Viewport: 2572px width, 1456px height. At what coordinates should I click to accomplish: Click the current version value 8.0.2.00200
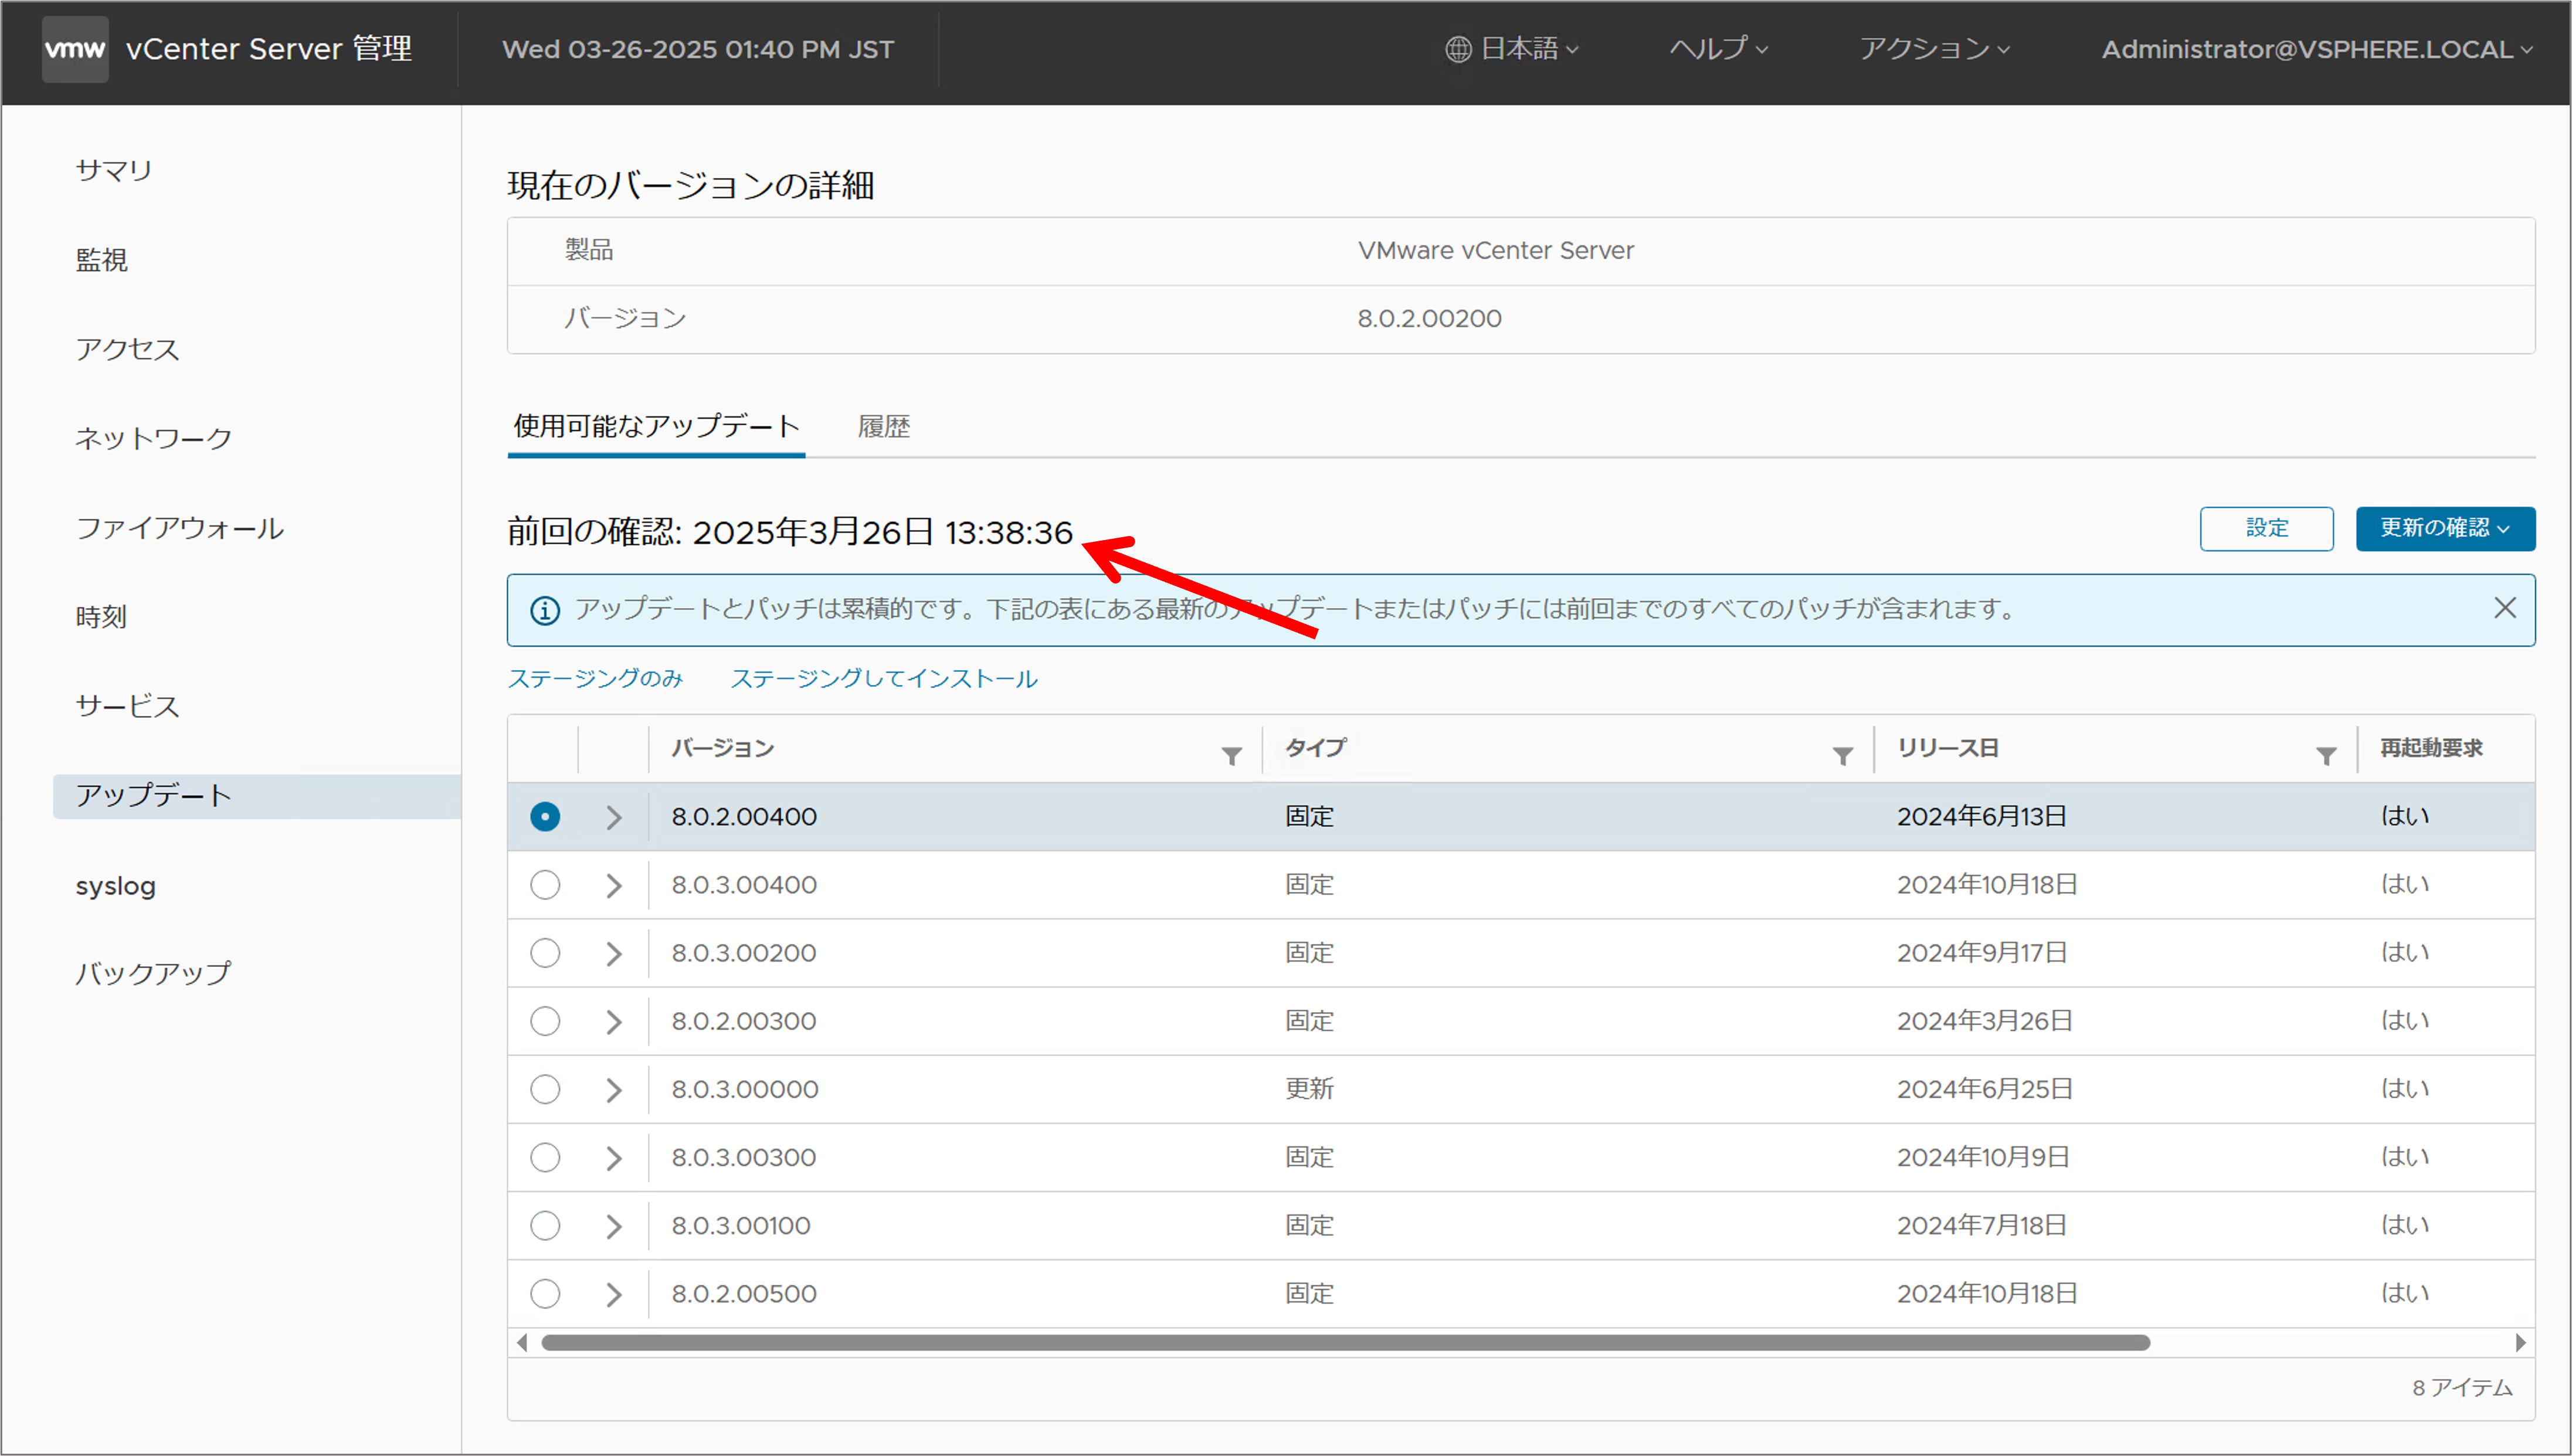click(x=1429, y=319)
